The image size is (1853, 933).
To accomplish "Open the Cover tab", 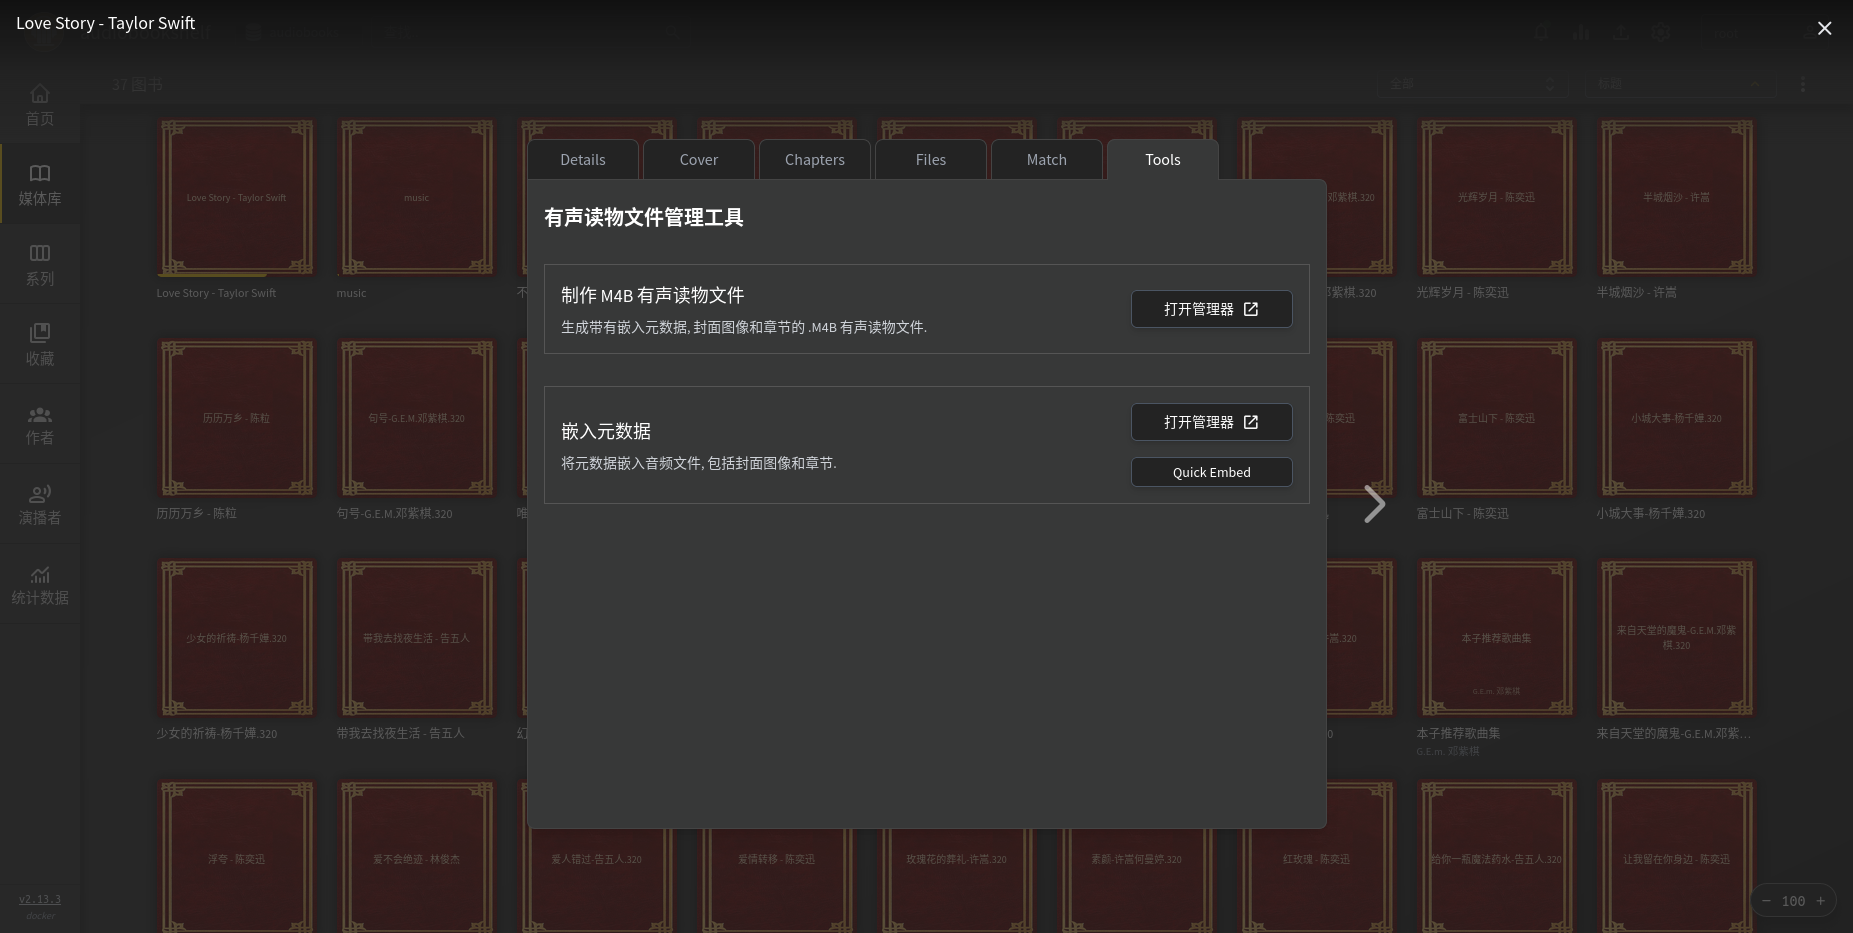I will coord(699,160).
